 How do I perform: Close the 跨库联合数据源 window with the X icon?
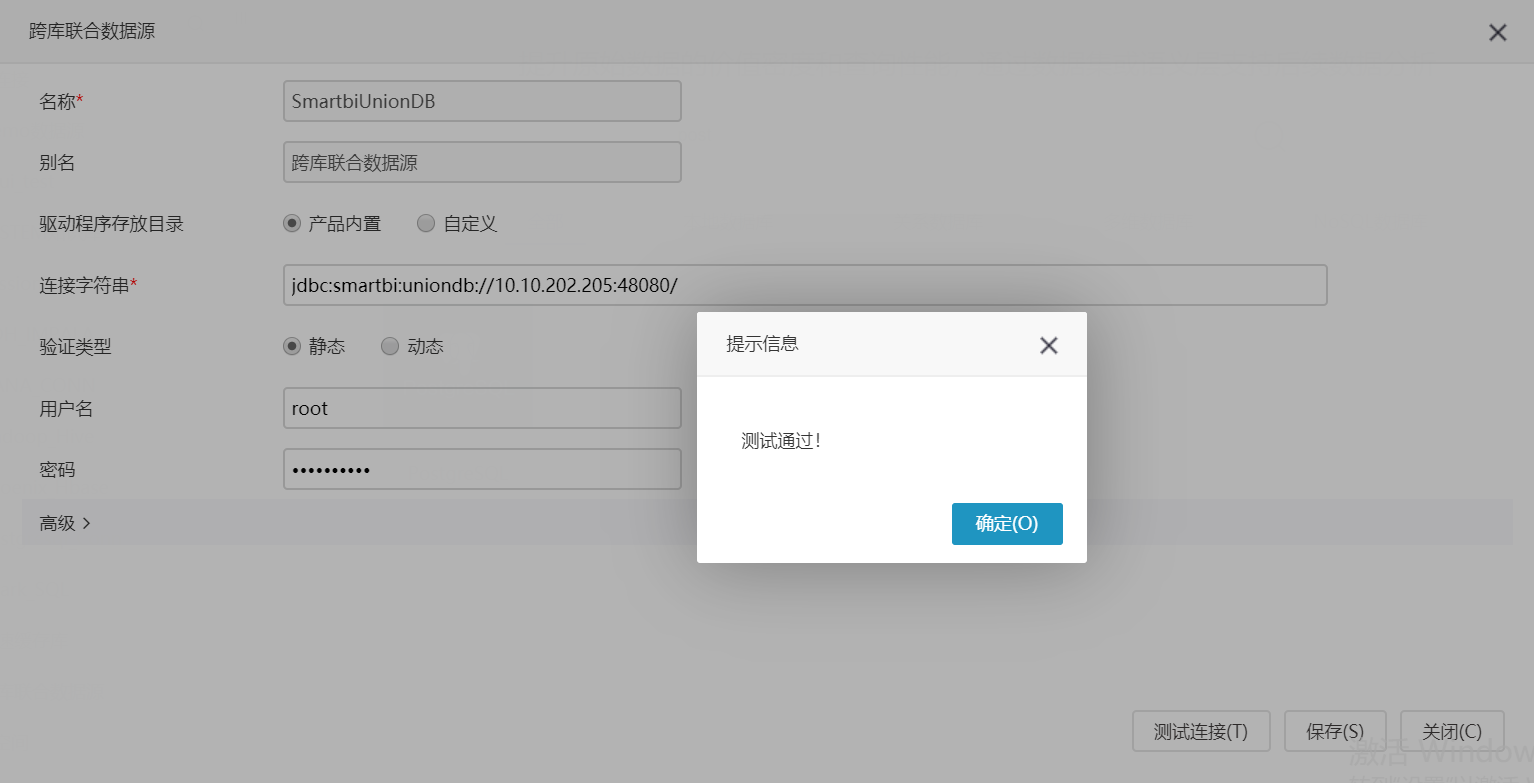pos(1497,33)
